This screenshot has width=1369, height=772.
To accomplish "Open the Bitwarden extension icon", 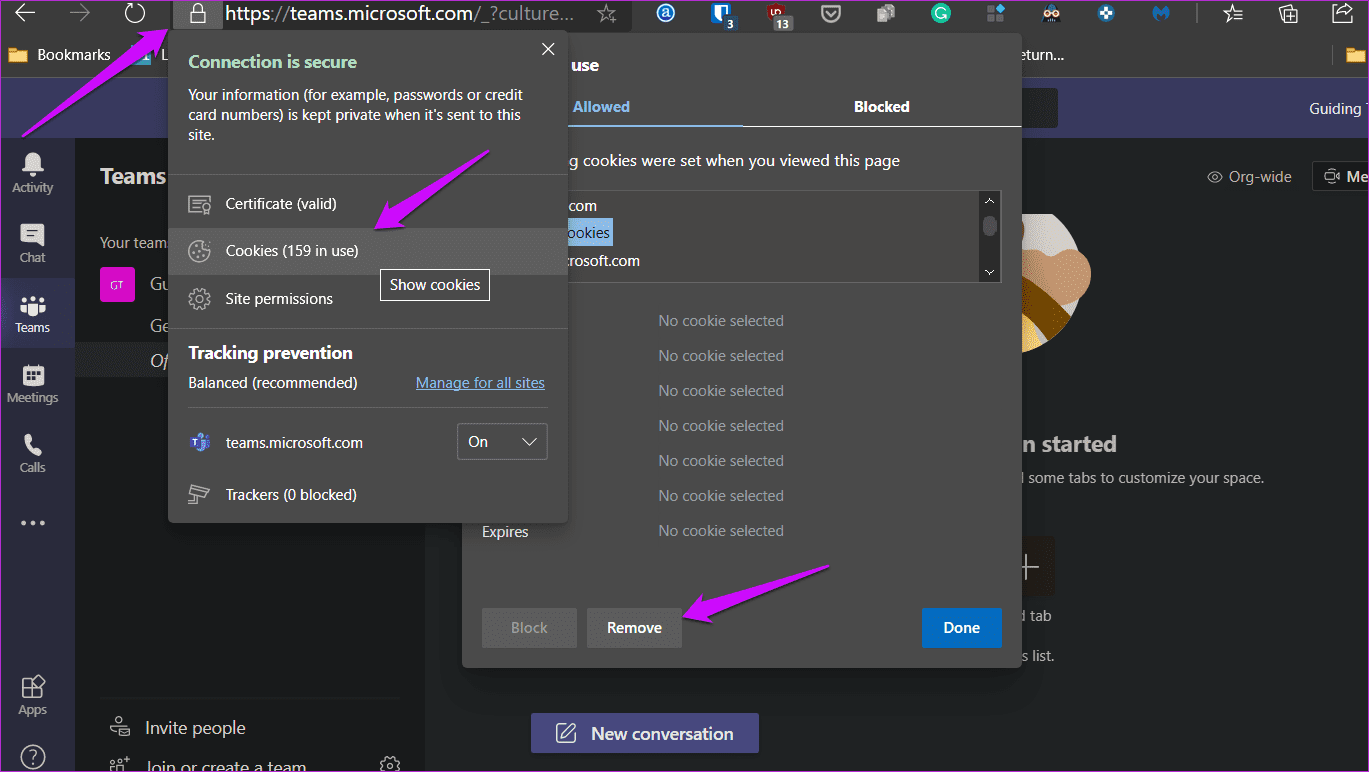I will coord(722,14).
